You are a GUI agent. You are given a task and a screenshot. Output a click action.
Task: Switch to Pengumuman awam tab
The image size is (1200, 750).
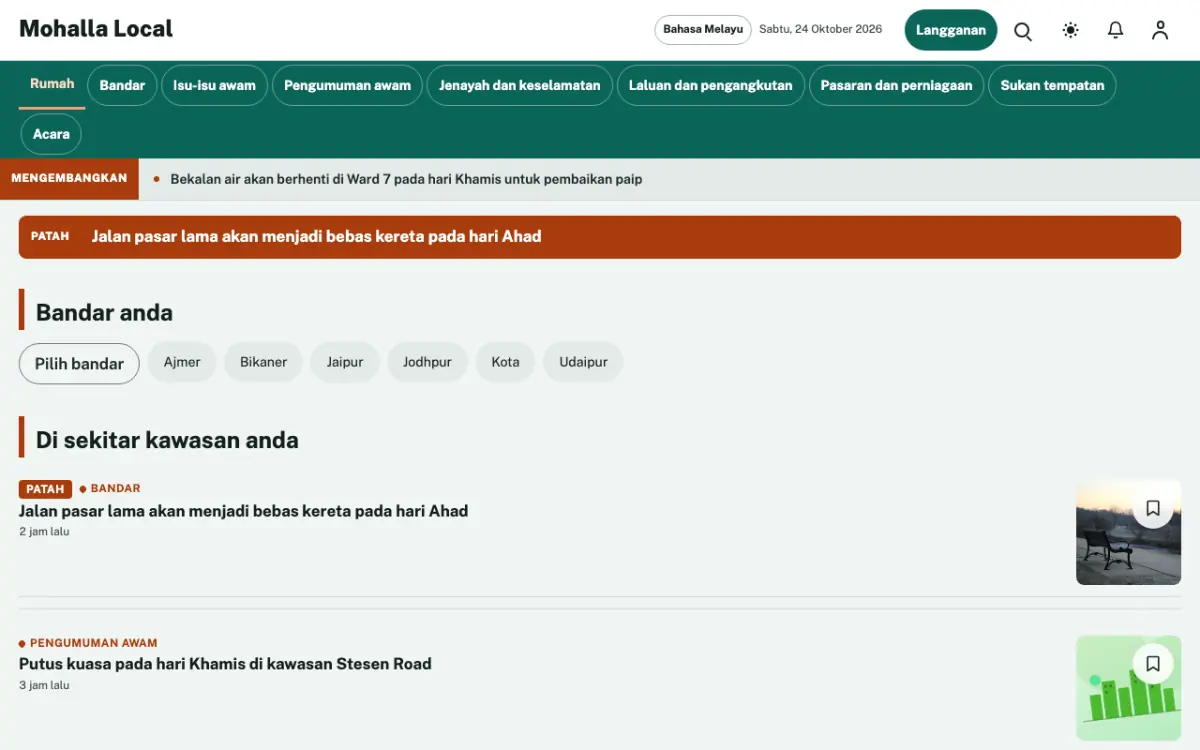tap(347, 85)
